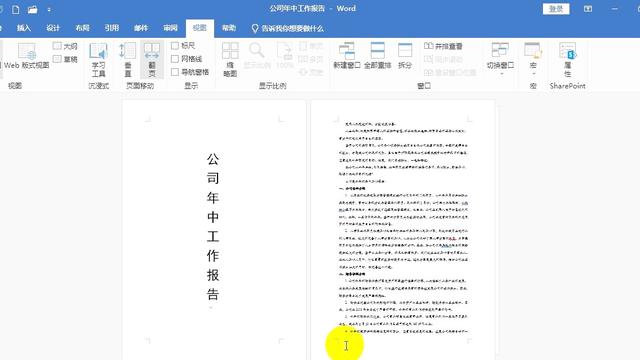Click the cover page with vertical title 公司年中工作报告
The height and width of the screenshot is (360, 640).
(x=214, y=230)
